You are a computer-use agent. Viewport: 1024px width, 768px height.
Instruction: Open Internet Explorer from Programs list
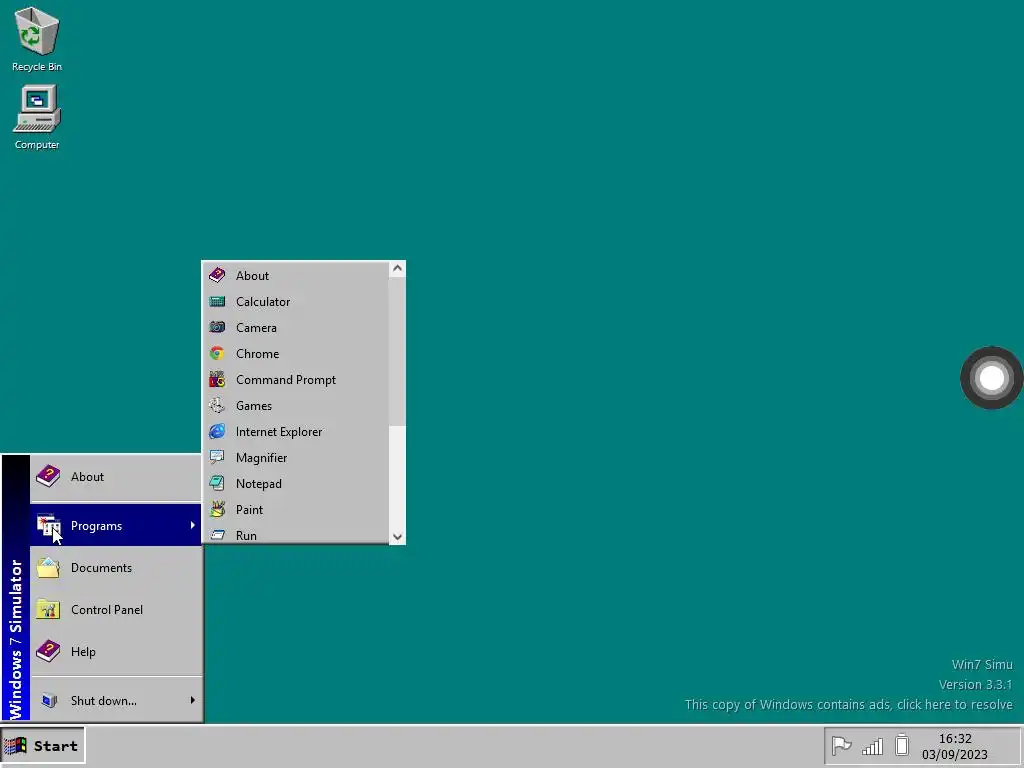(296, 431)
